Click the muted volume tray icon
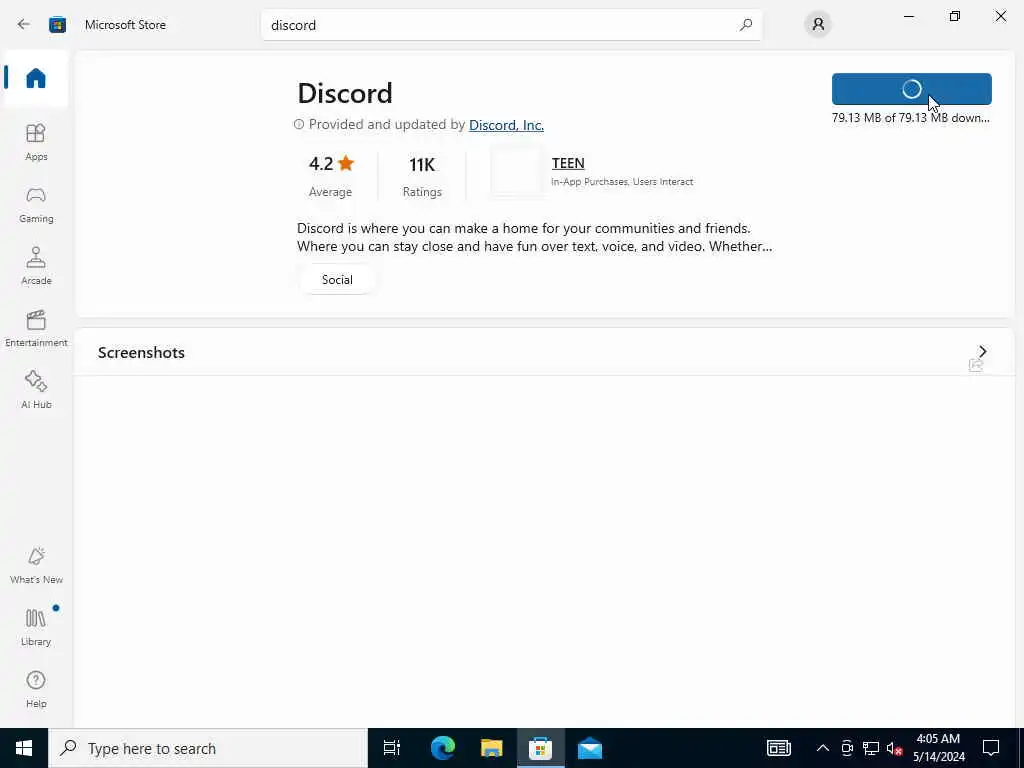Screen dimensions: 1024x768 [894, 748]
